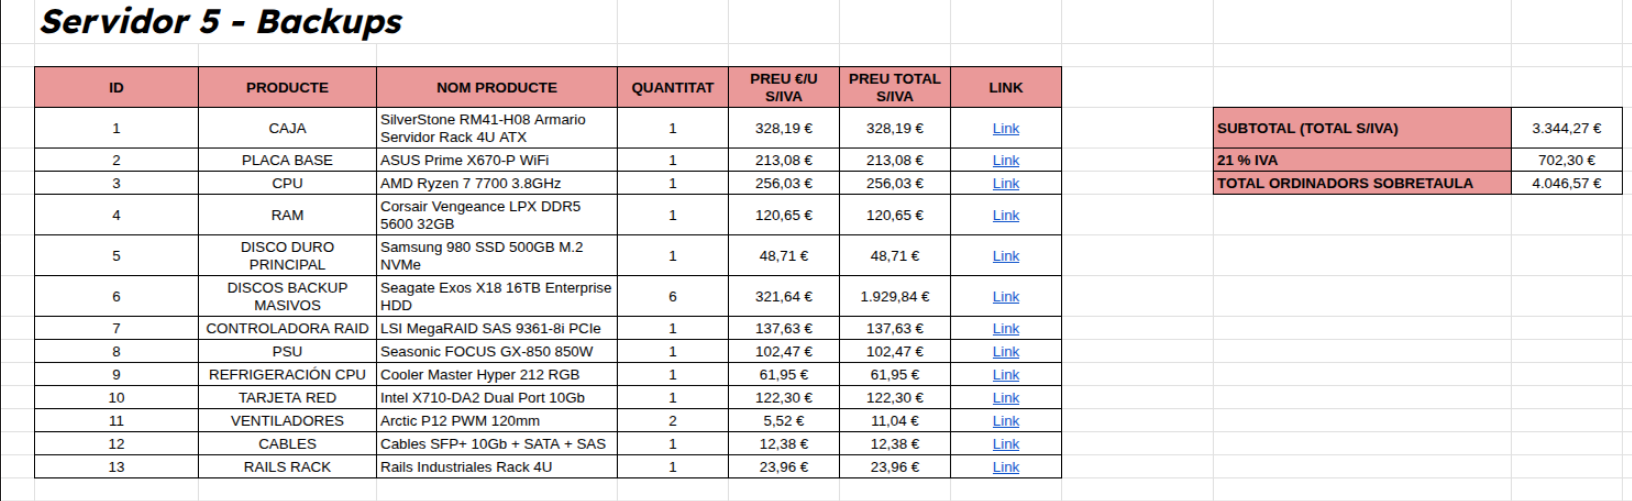1632x501 pixels.
Task: Select the VENTILADORES product cell
Action: tap(287, 421)
